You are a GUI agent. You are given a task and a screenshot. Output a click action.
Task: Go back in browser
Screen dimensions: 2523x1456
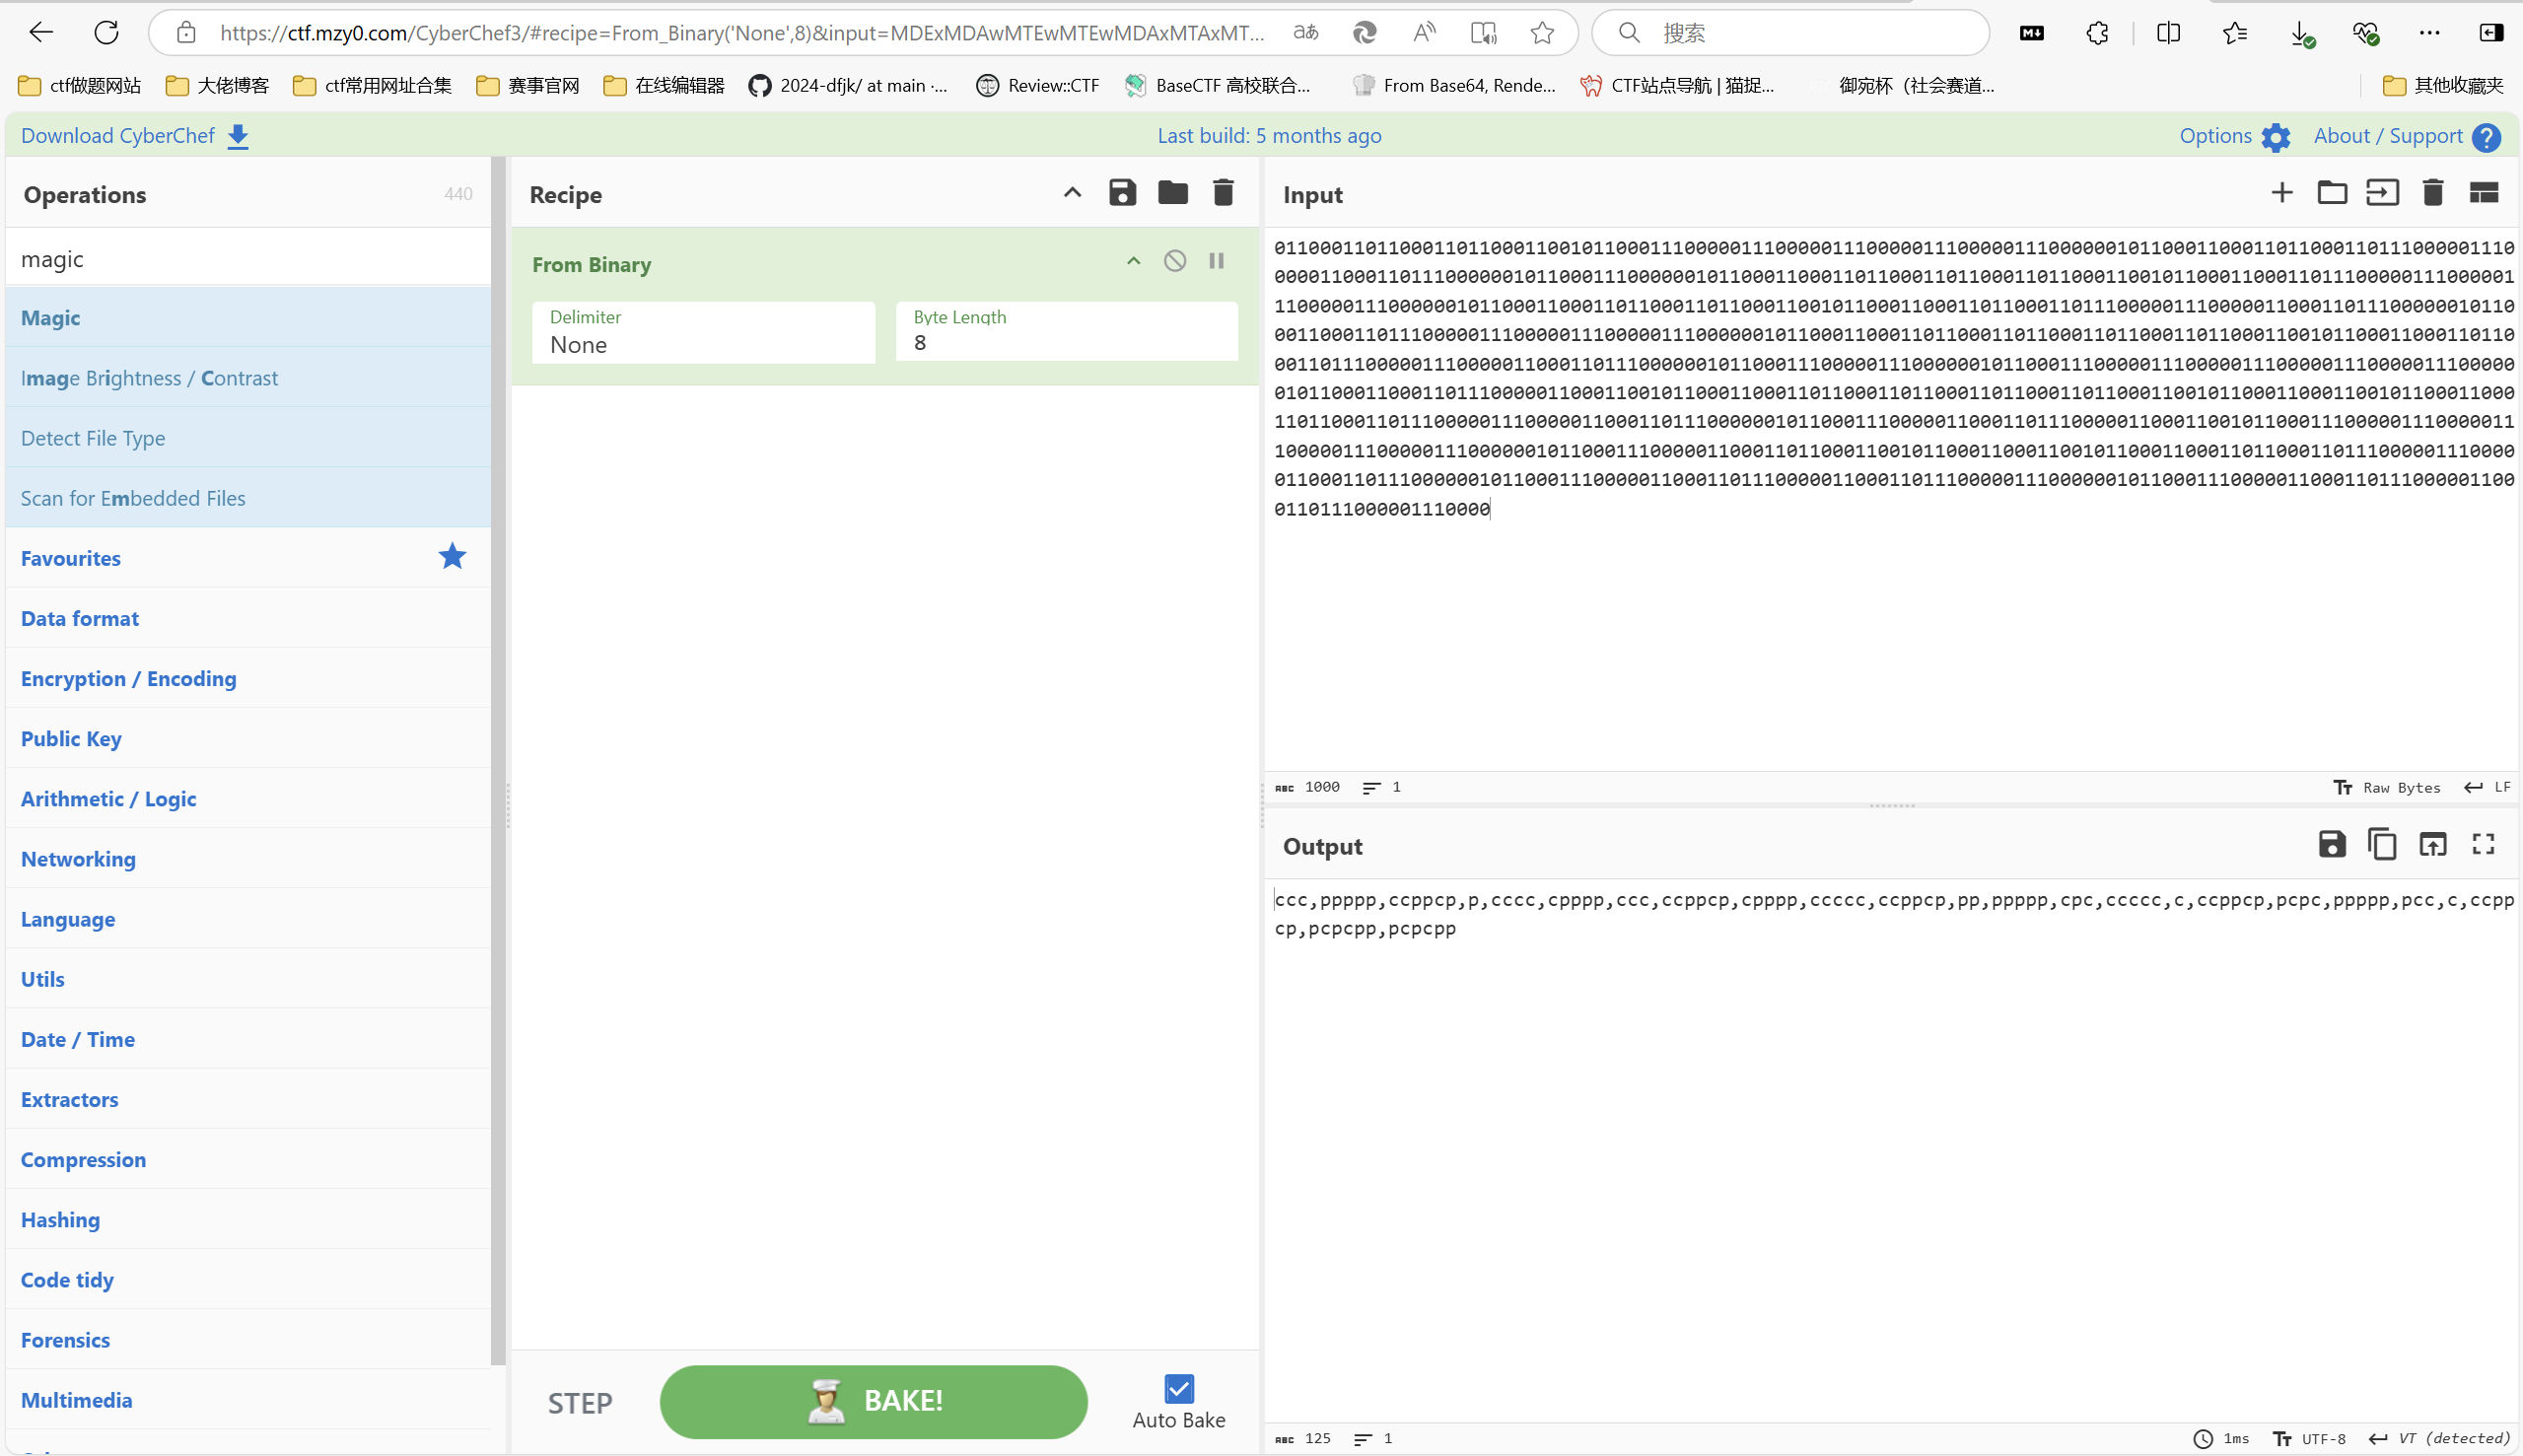41,32
